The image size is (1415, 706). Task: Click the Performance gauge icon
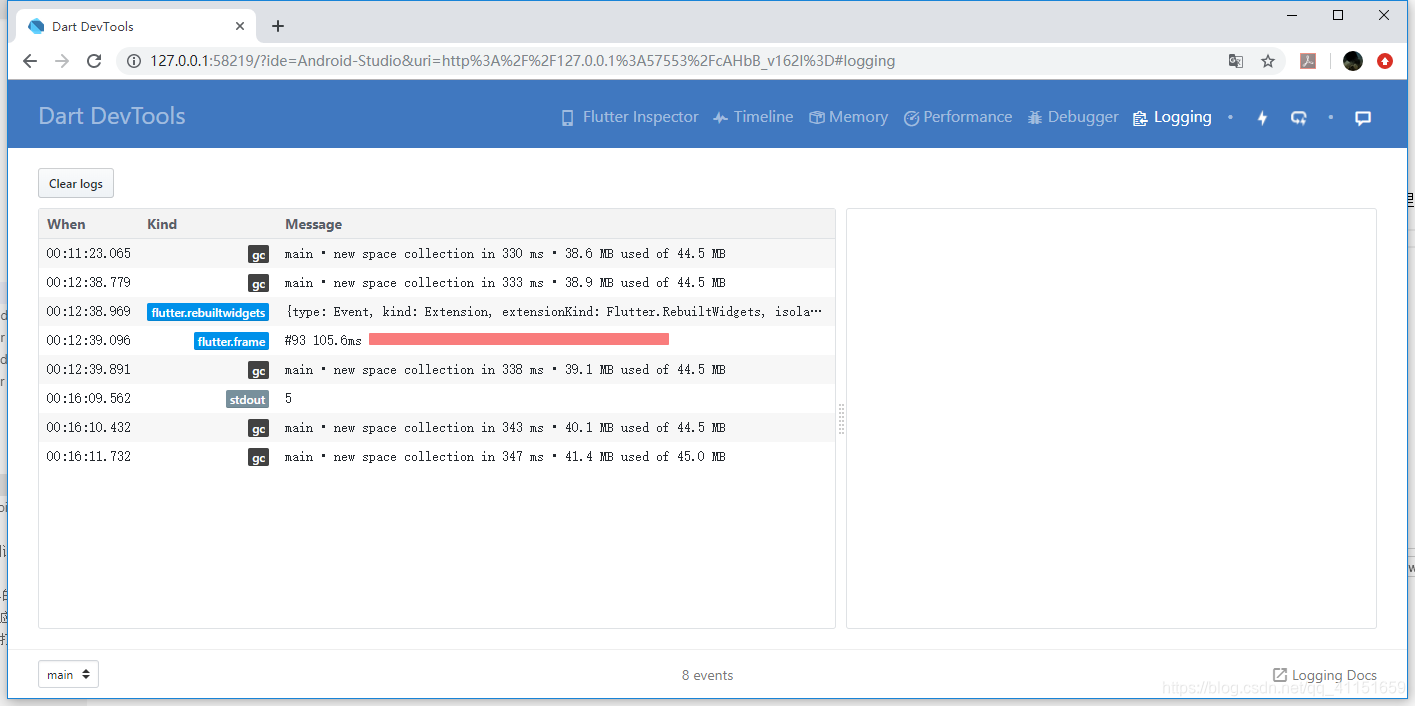(x=911, y=118)
